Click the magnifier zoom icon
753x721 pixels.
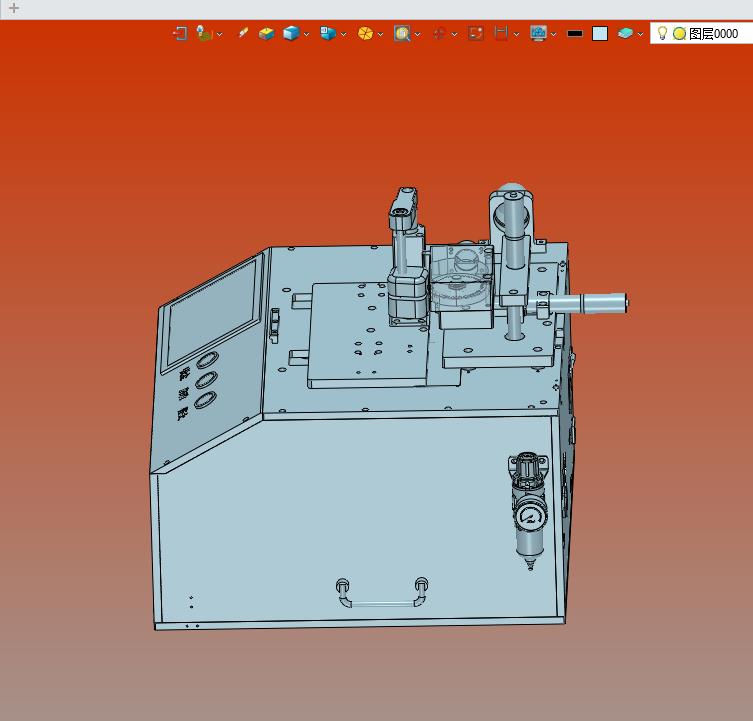402,34
